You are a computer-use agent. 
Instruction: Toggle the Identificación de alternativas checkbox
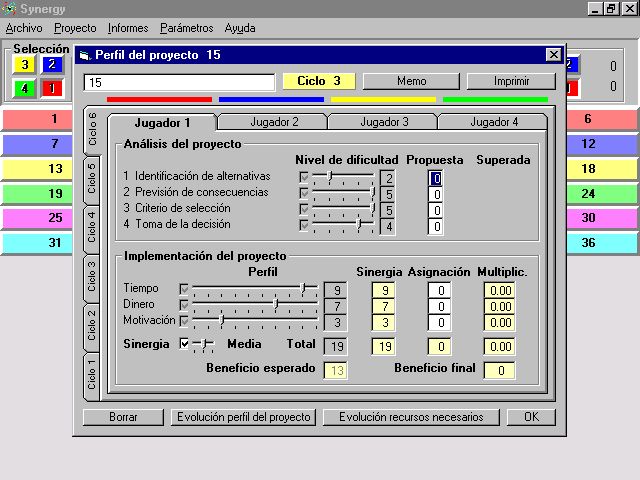(305, 177)
